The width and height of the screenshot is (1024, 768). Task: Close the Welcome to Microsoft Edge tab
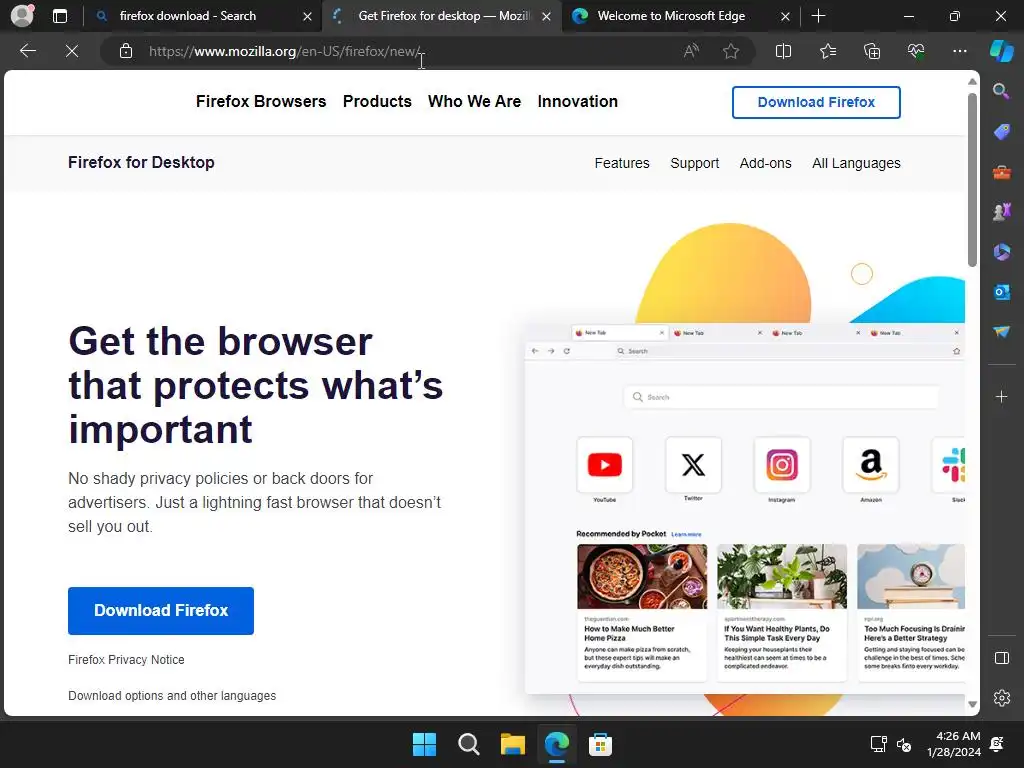point(786,16)
